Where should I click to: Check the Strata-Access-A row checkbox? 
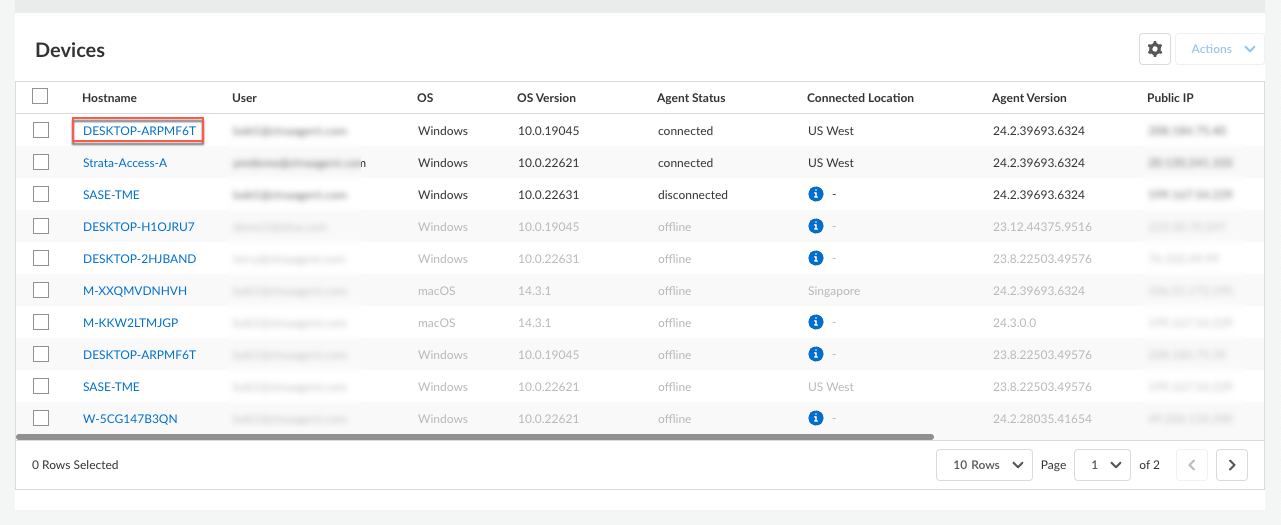coord(40,162)
